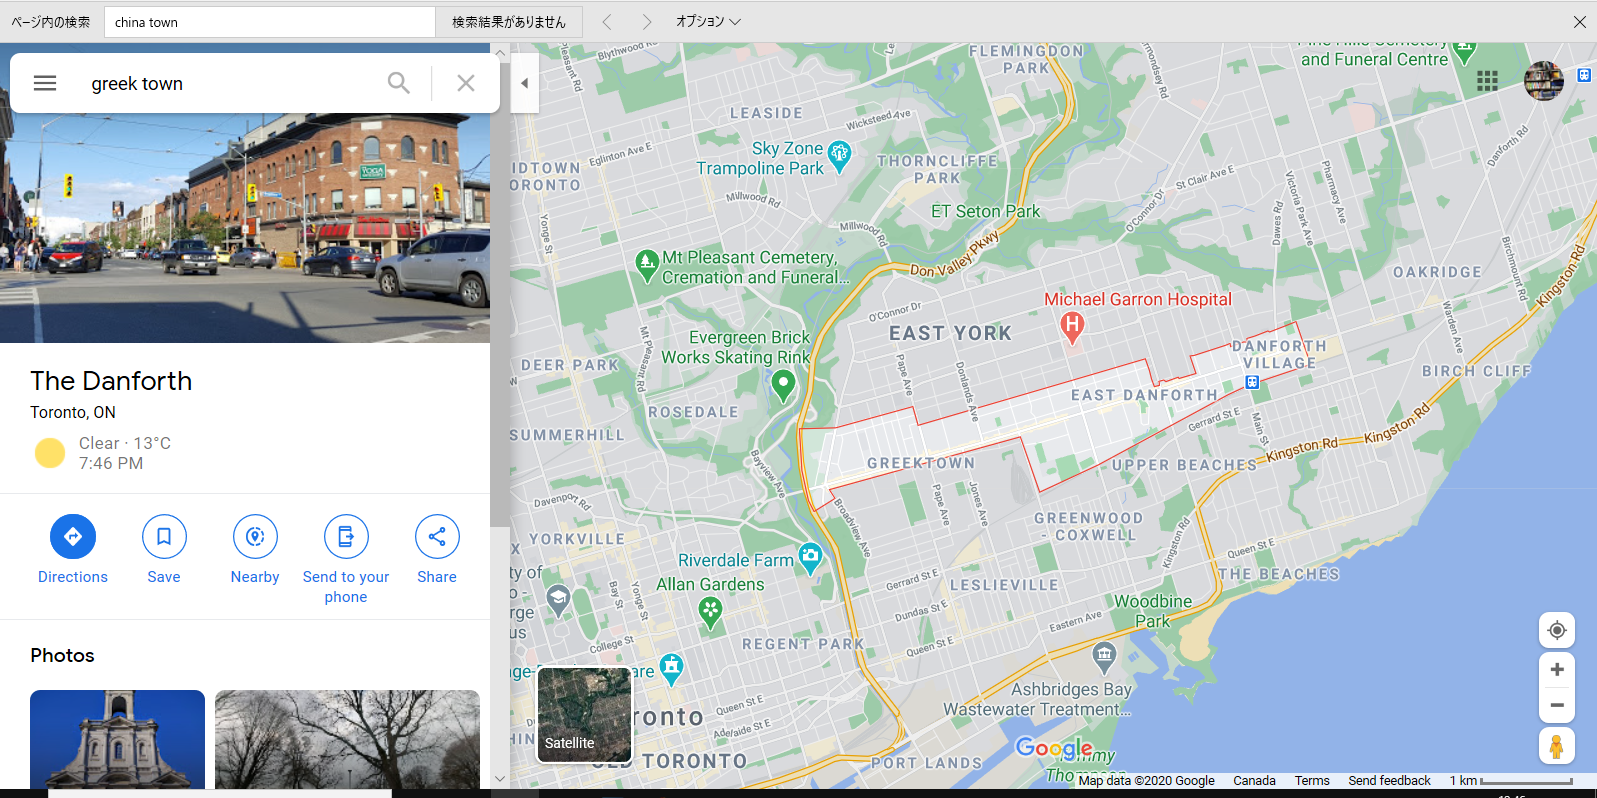Get Directions to The Danforth
Image resolution: width=1597 pixels, height=798 pixels.
pyautogui.click(x=73, y=550)
